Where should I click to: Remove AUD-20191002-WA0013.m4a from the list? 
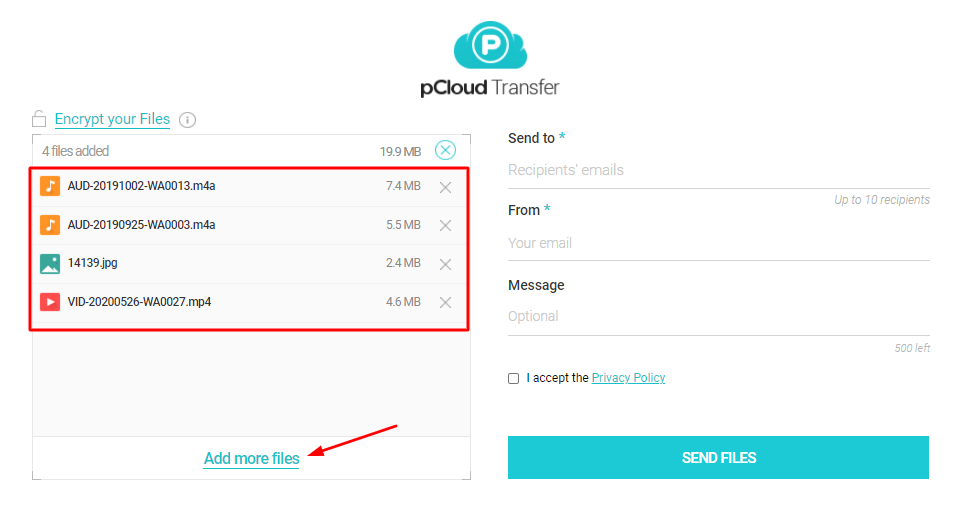pos(445,187)
